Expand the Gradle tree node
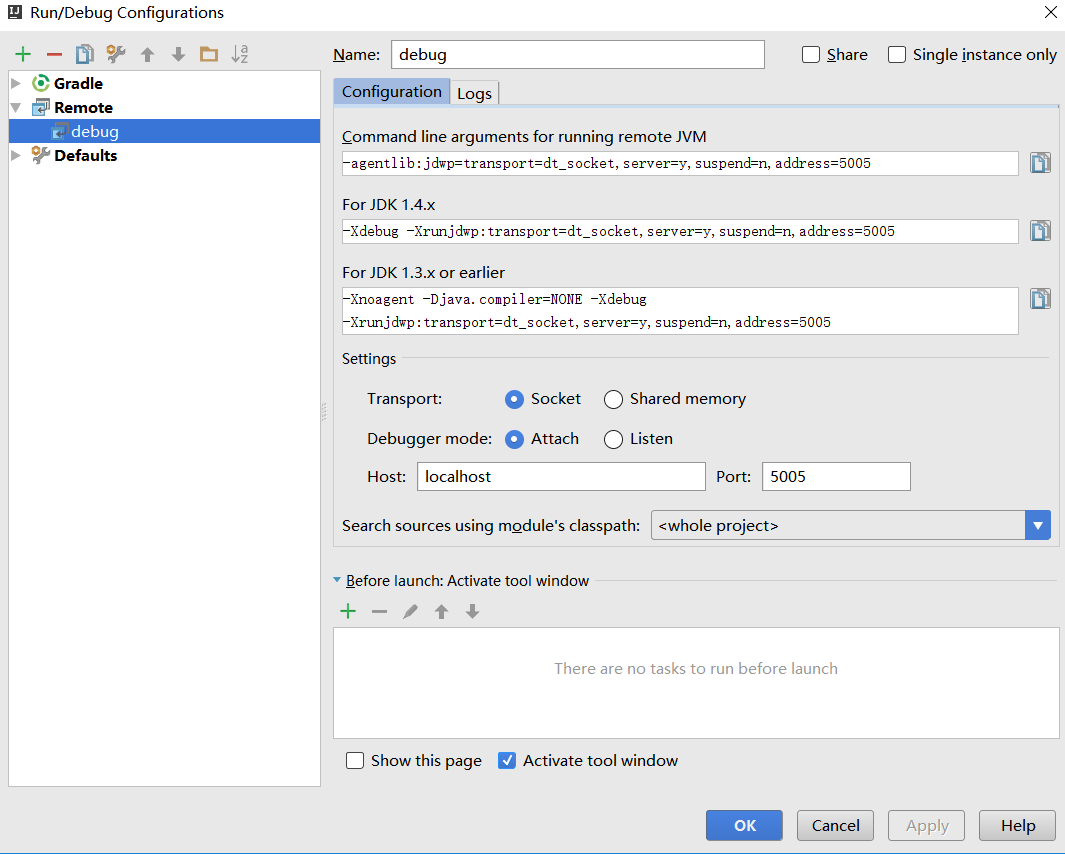Screen dimensions: 1065x854 [15, 83]
